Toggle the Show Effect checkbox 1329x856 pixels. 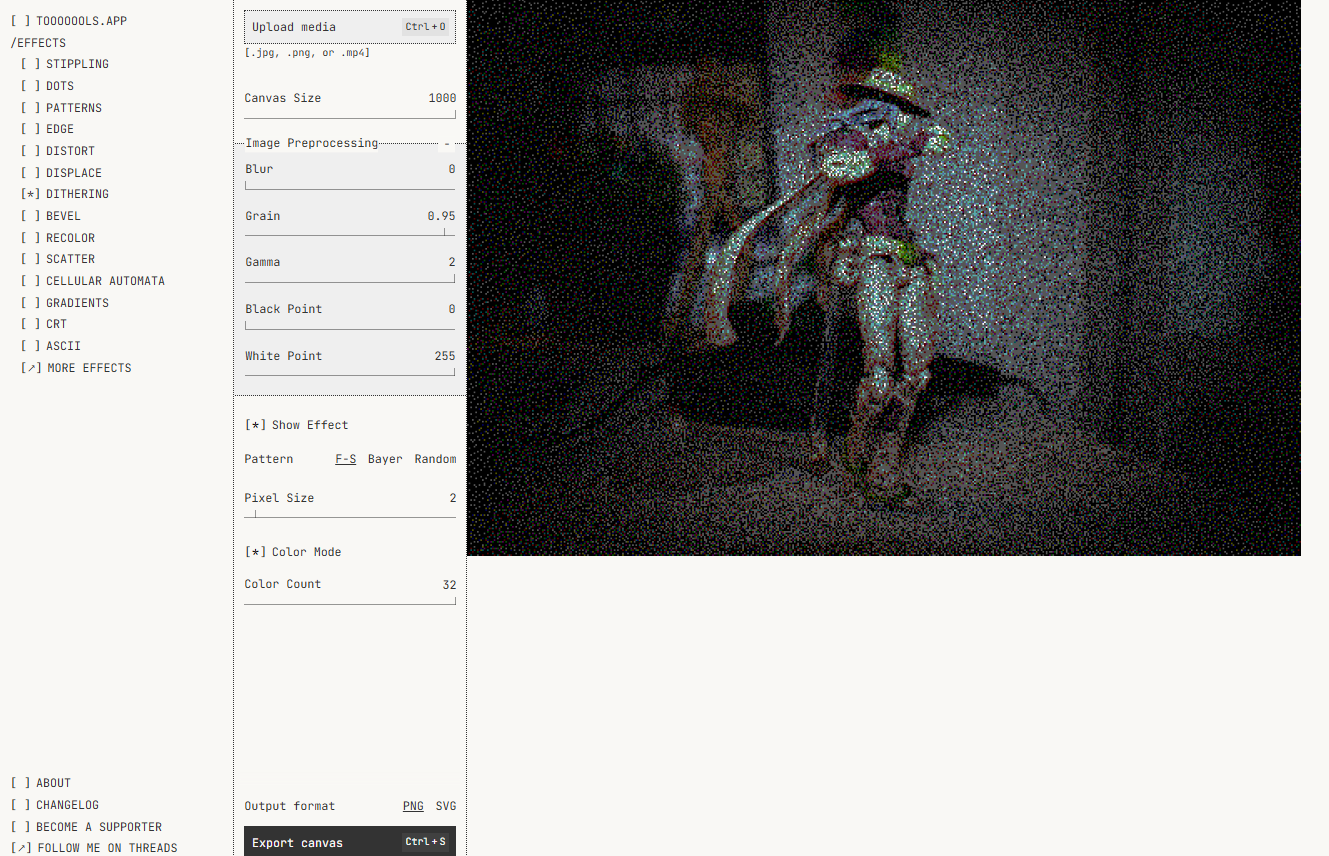point(296,425)
